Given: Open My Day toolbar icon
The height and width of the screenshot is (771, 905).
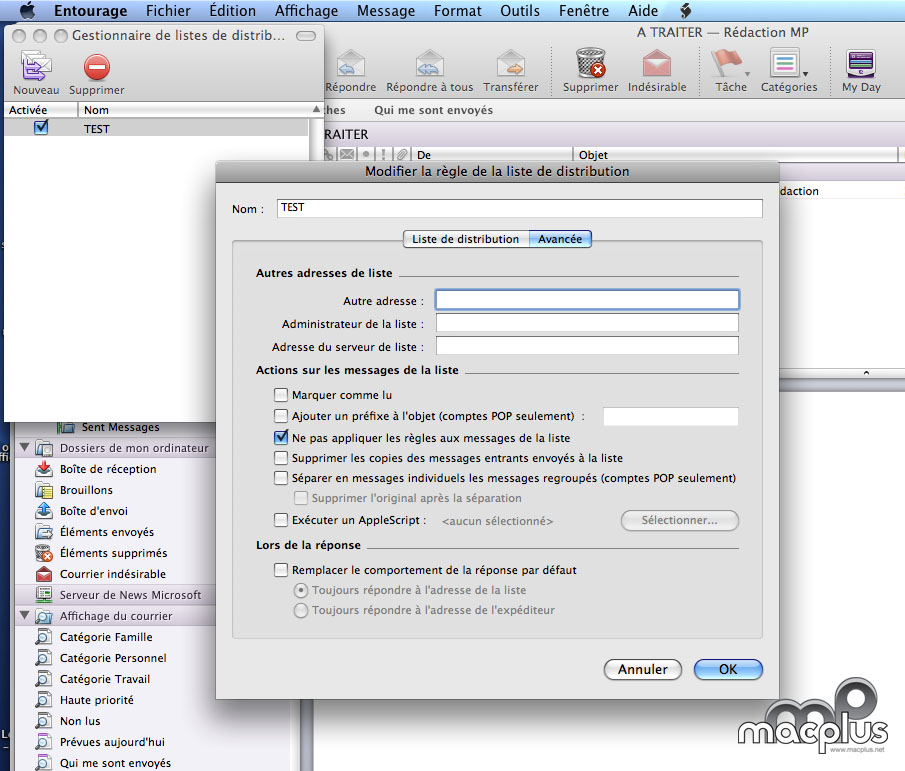Looking at the screenshot, I should pos(861,63).
